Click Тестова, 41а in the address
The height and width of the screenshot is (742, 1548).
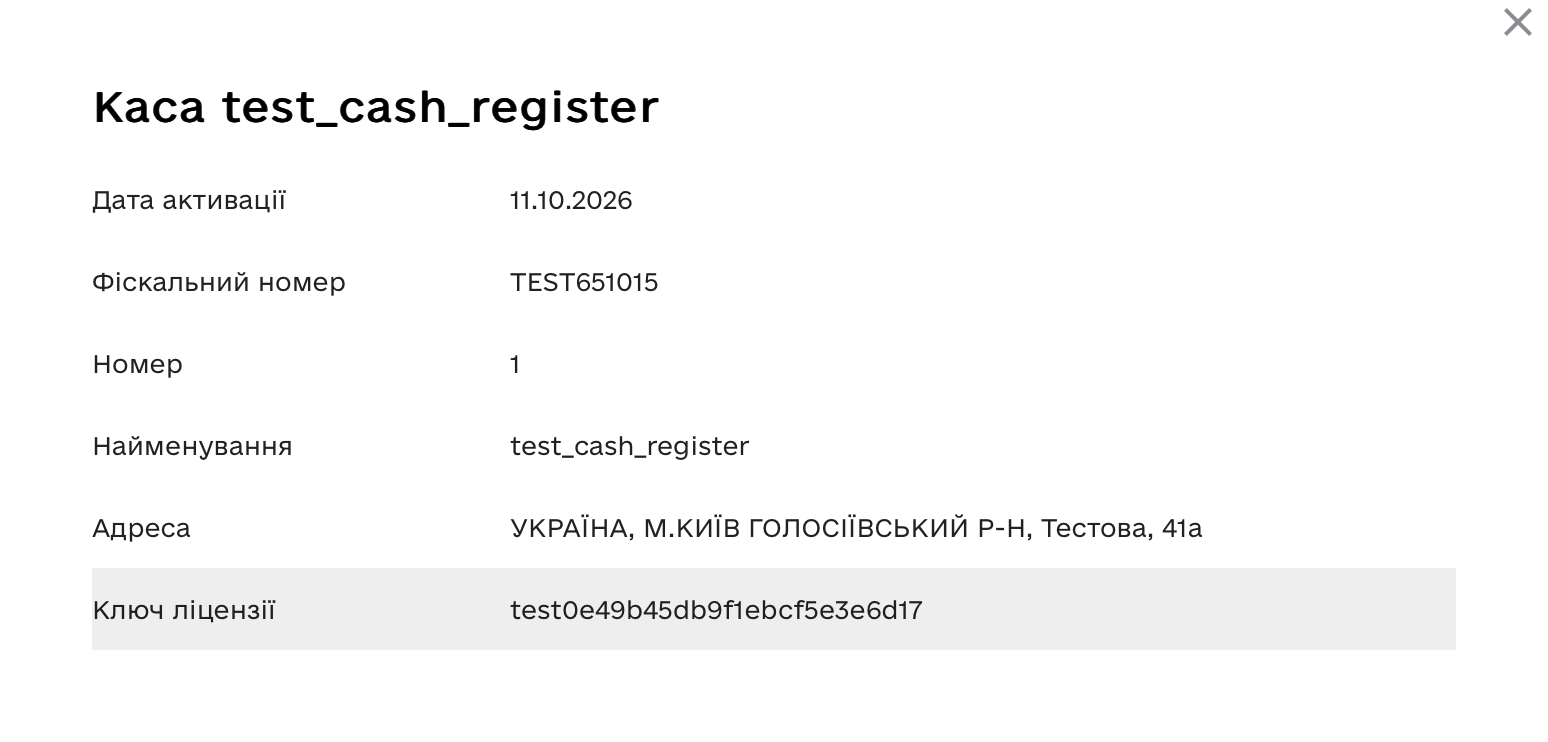click(x=1121, y=527)
